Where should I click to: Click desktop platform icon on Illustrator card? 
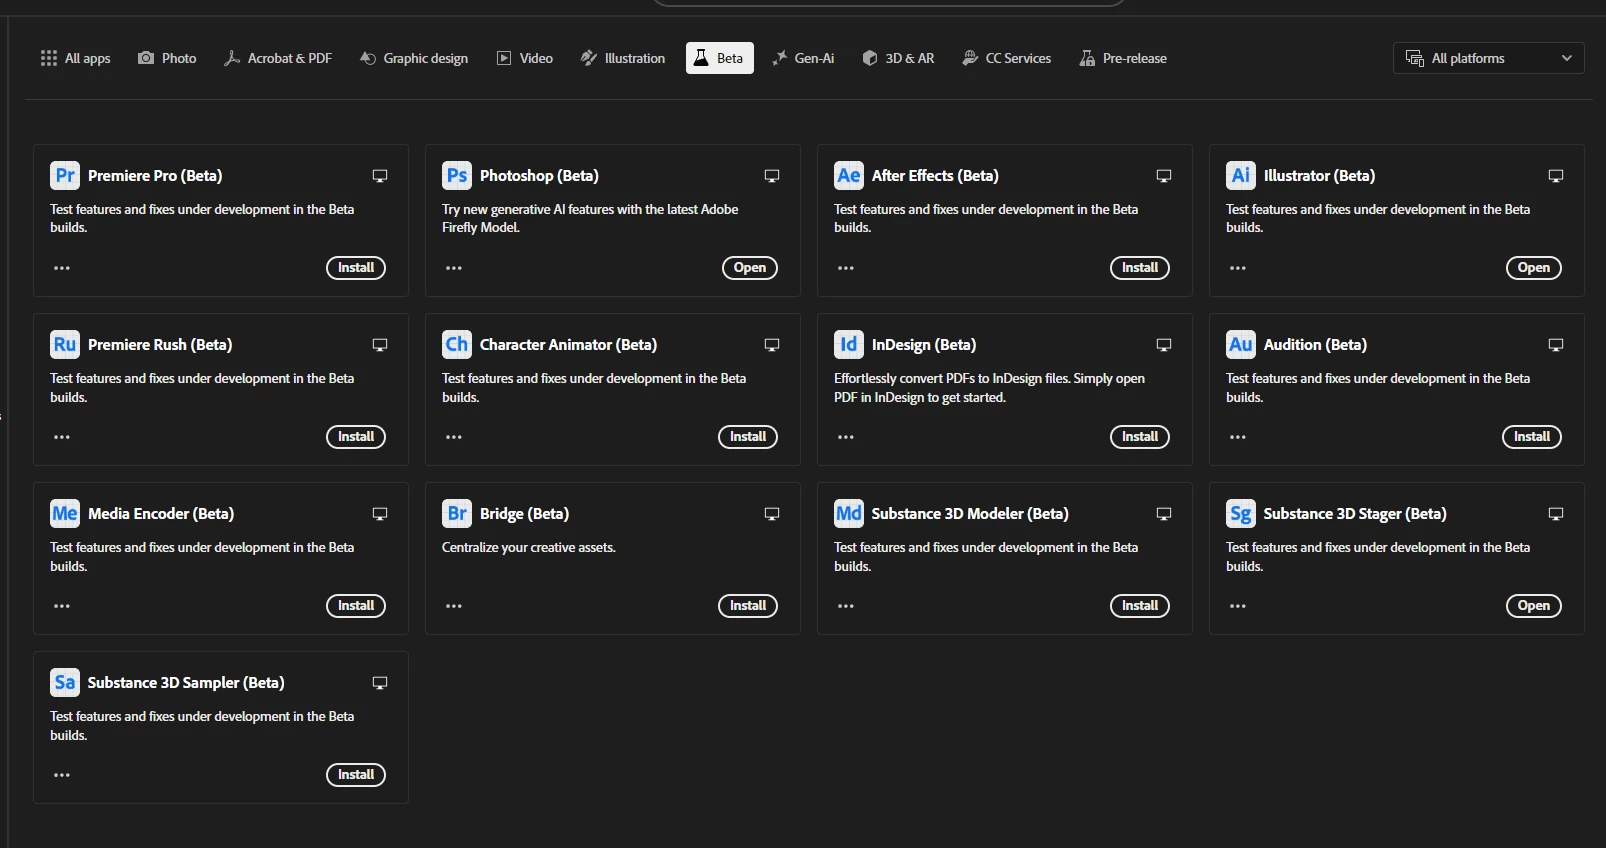(1556, 176)
